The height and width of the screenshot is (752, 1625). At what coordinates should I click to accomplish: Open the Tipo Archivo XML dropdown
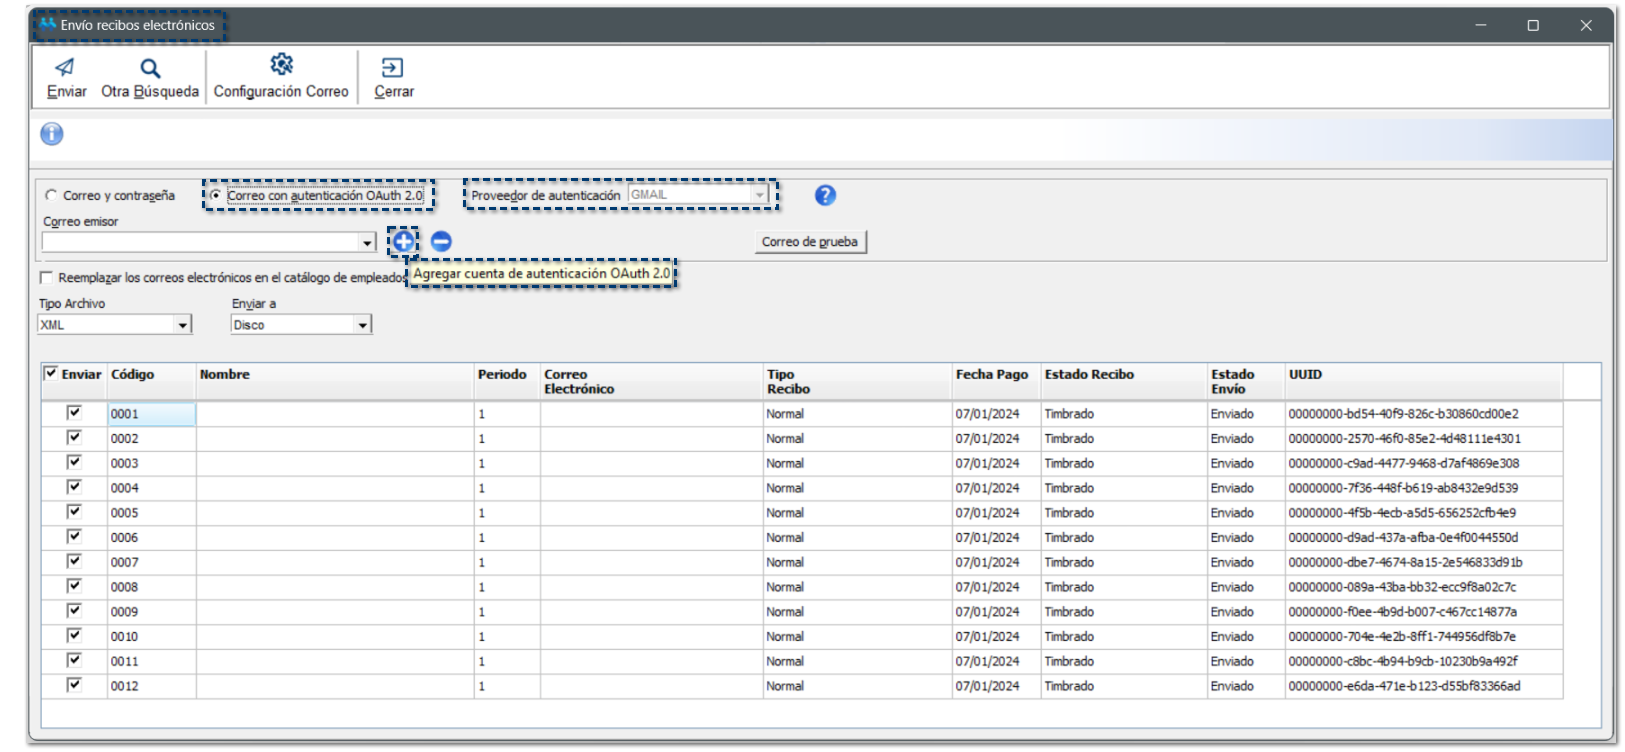tap(182, 325)
